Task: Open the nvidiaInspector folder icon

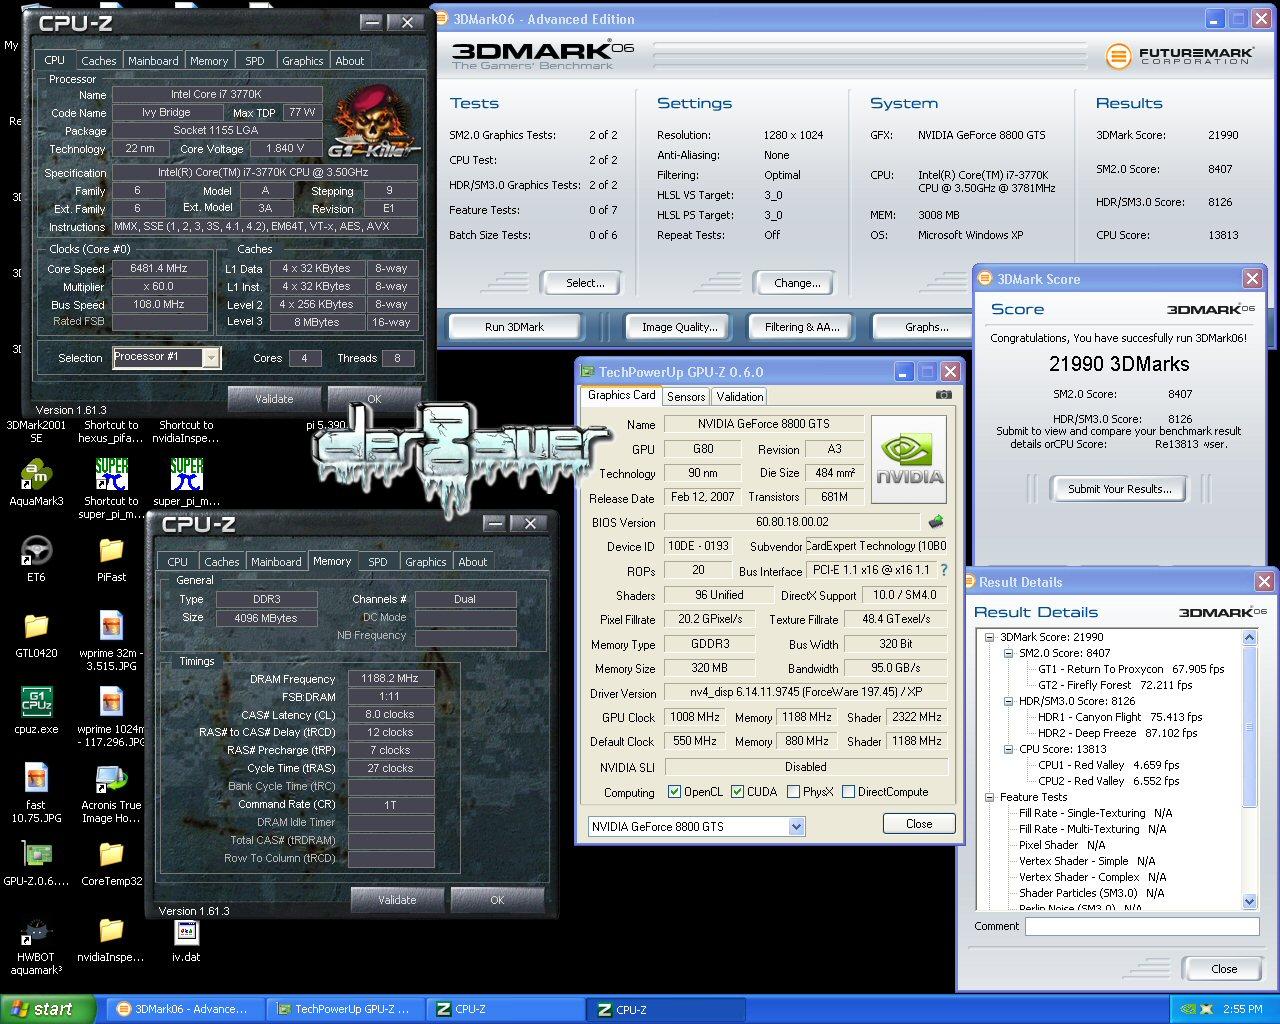Action: pos(111,931)
